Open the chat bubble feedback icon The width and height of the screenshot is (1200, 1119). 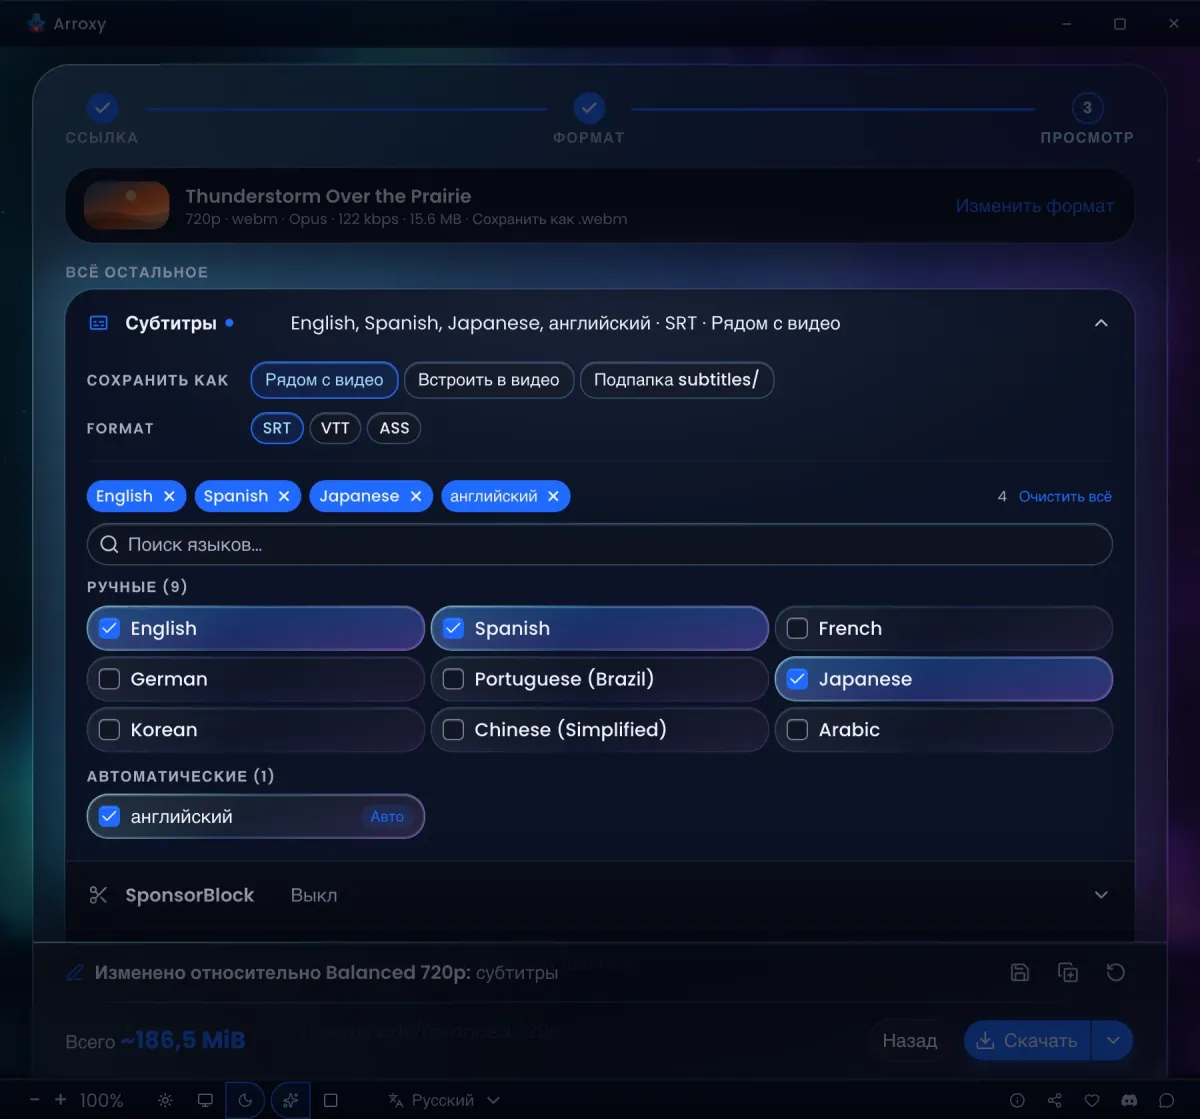click(1166, 1100)
